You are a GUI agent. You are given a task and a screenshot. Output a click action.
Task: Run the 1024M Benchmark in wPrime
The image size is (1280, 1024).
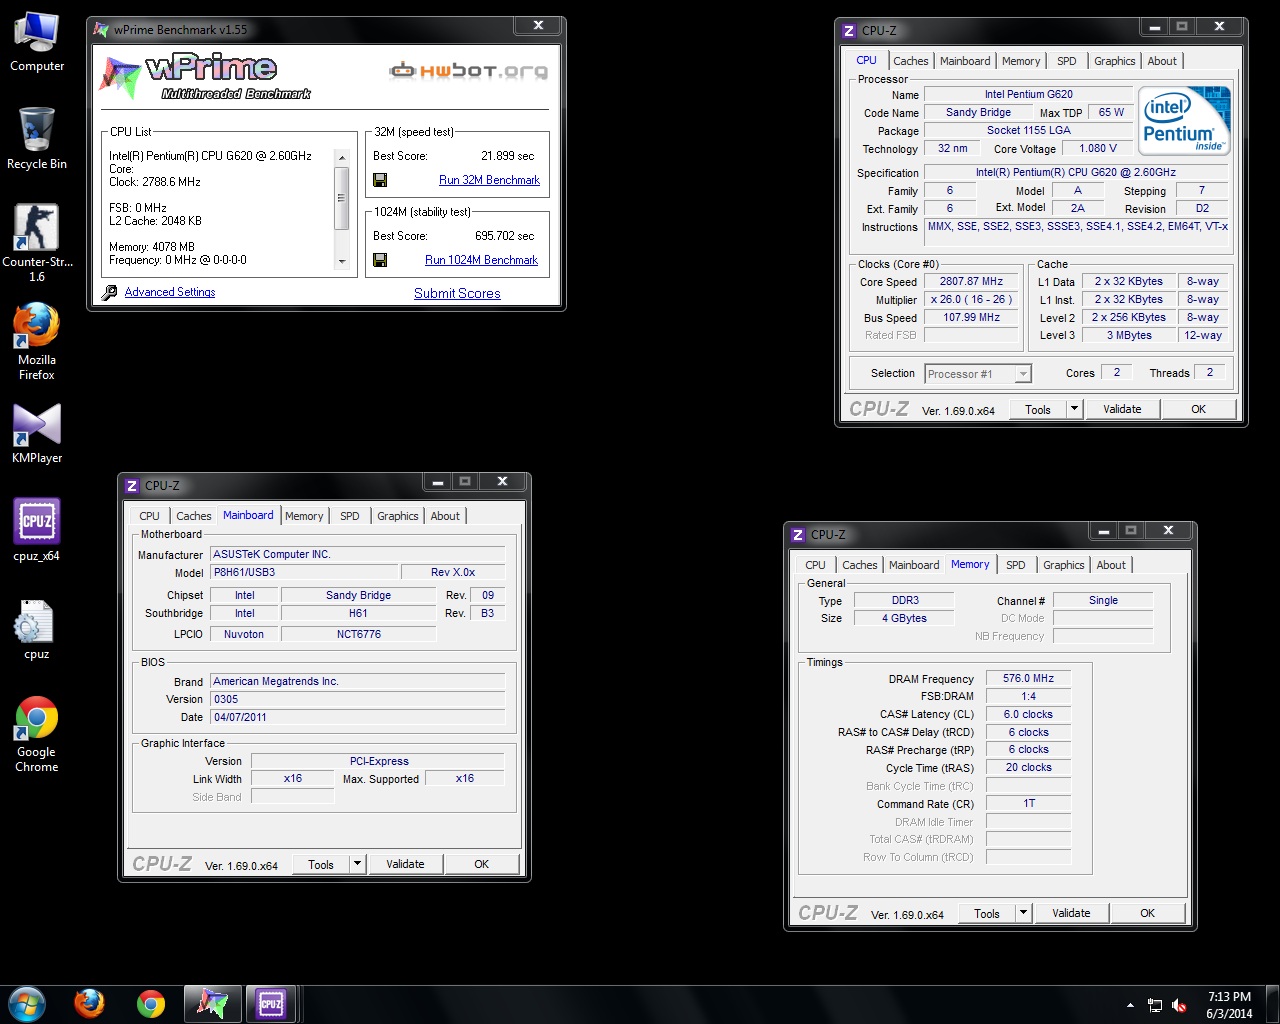point(481,260)
